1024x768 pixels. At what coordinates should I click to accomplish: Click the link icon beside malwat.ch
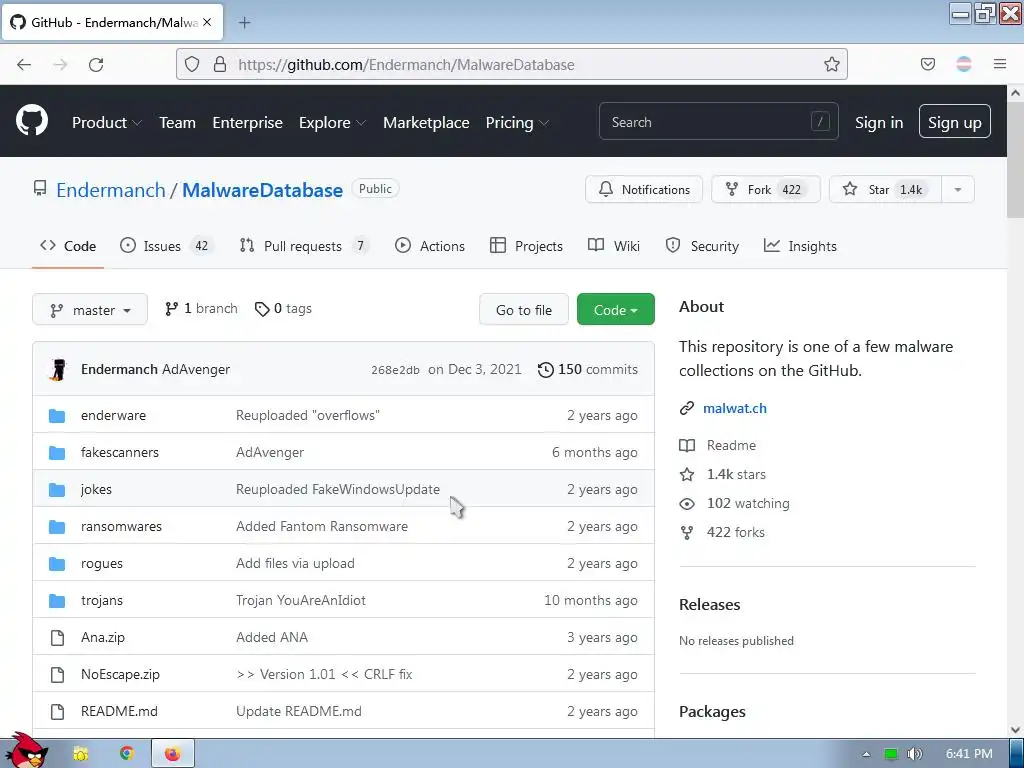coord(686,408)
